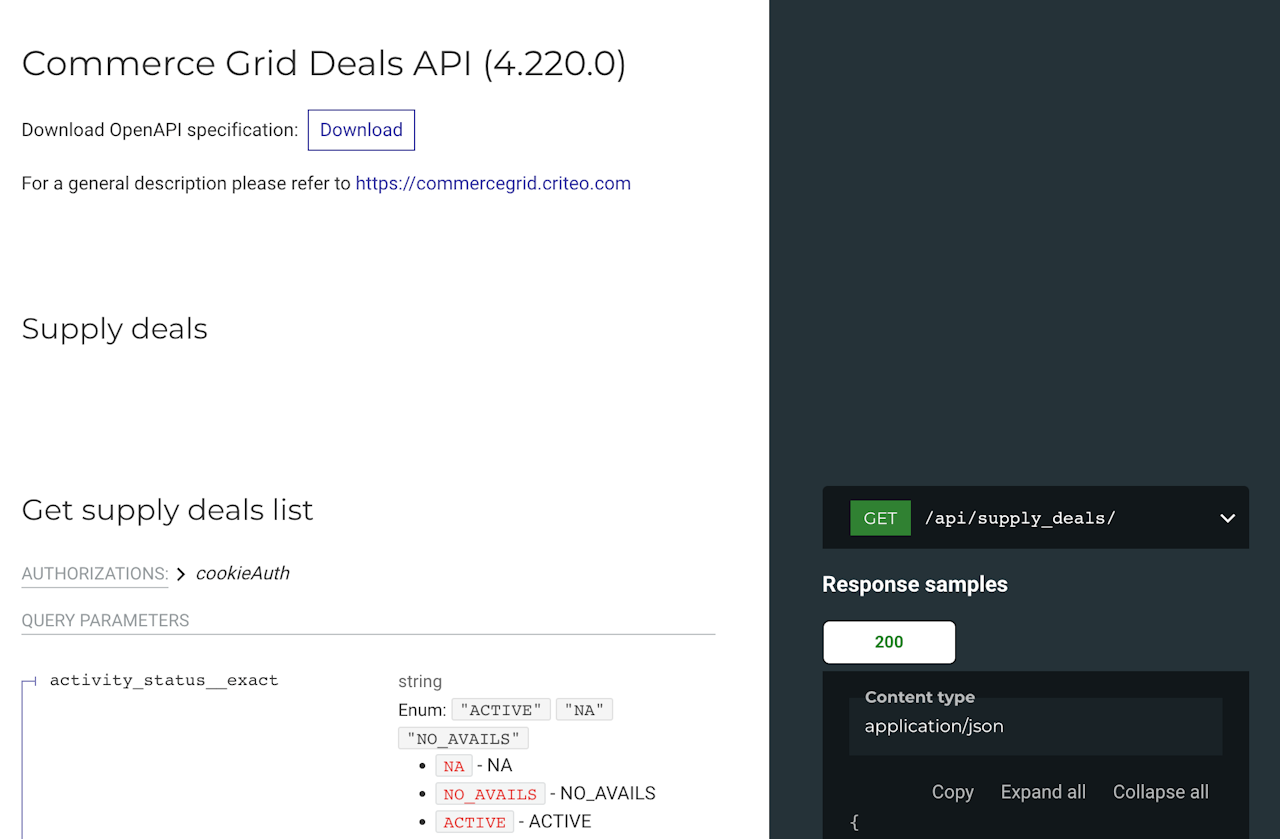The width and height of the screenshot is (1280, 839).
Task: Expand the cookieAuth authorizations chevron
Action: pos(181,574)
